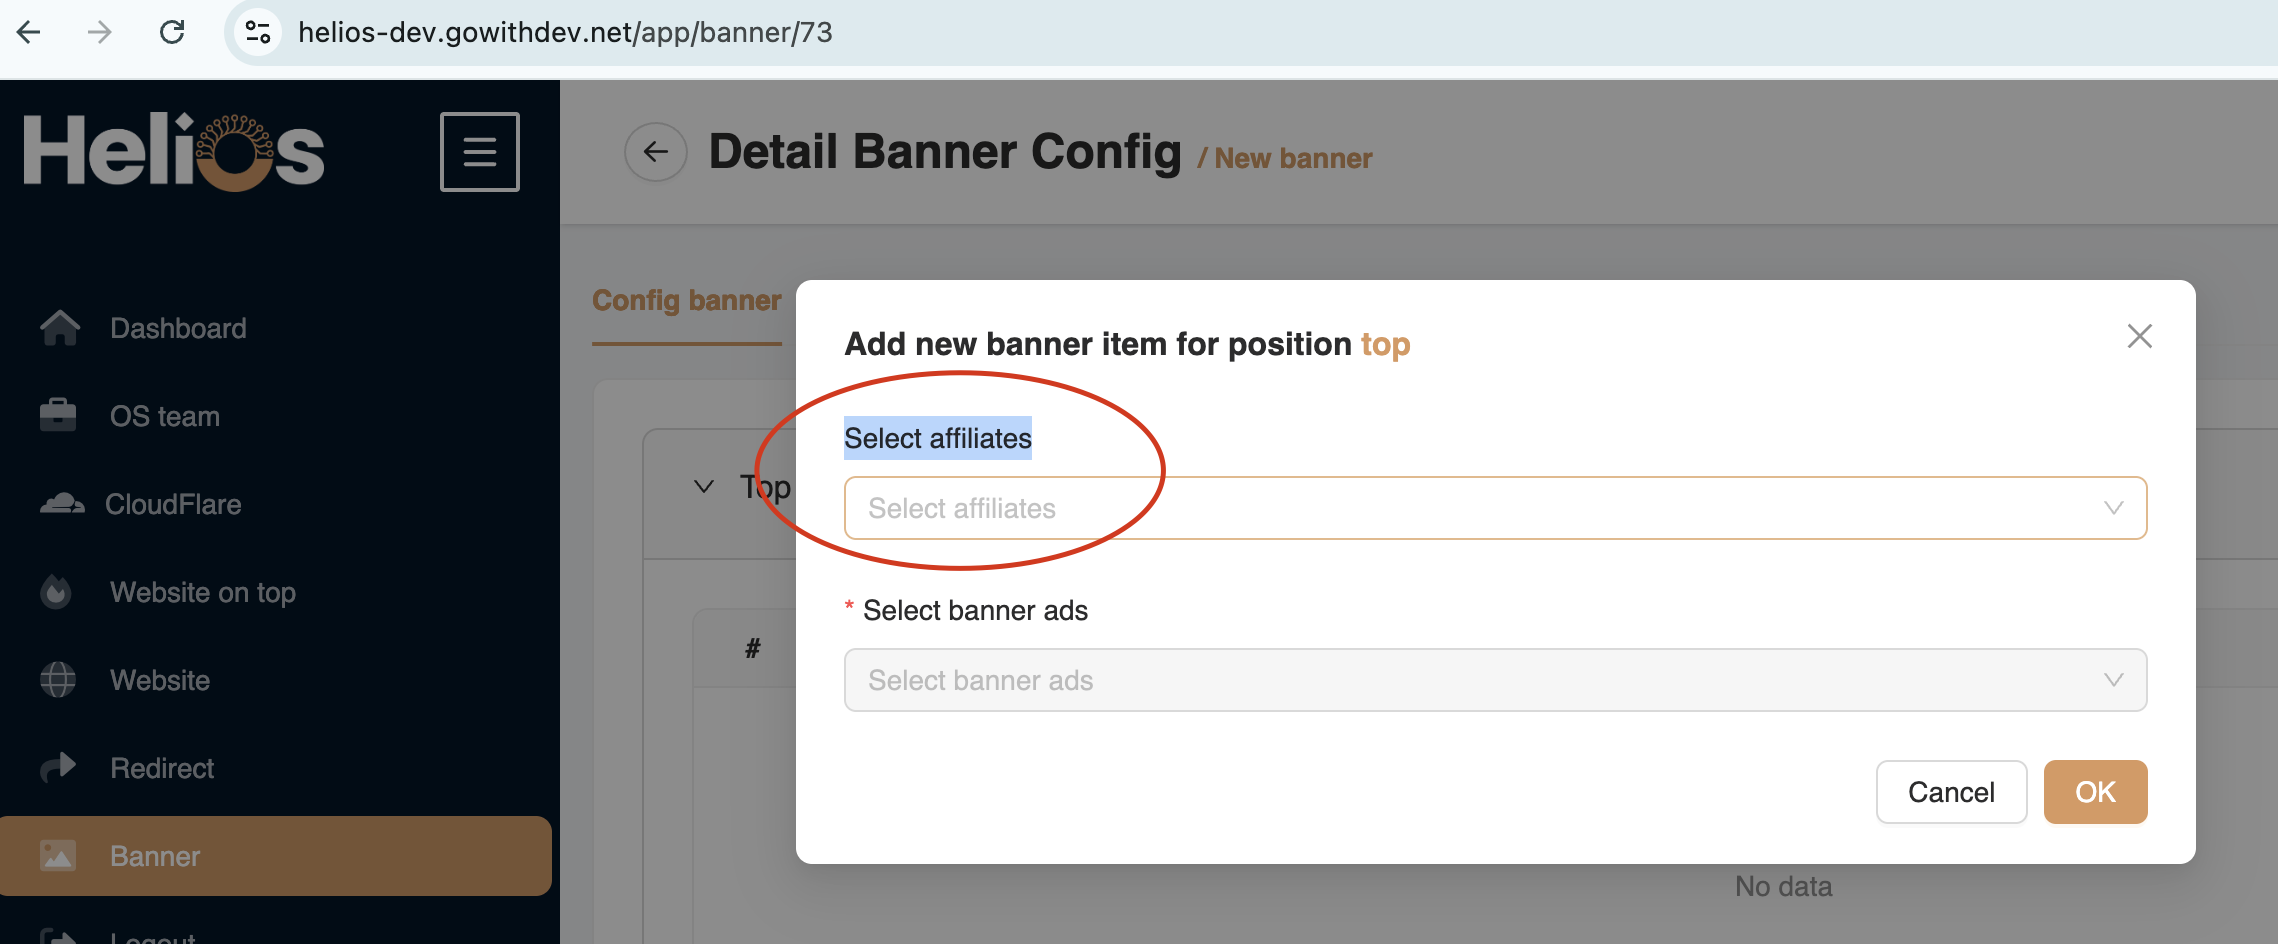
Task: Click the Detail Banner Config heading
Action: [945, 152]
